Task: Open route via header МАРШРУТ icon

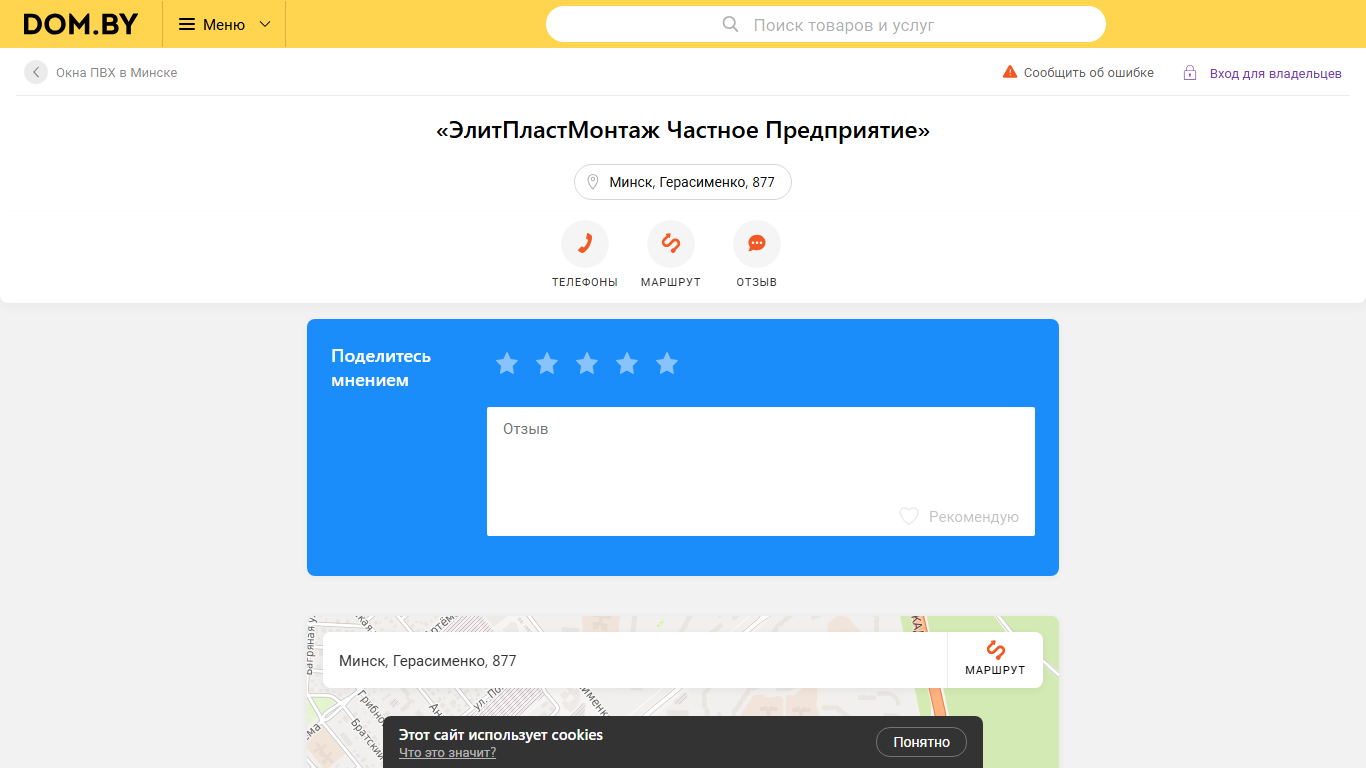Action: [x=671, y=244]
